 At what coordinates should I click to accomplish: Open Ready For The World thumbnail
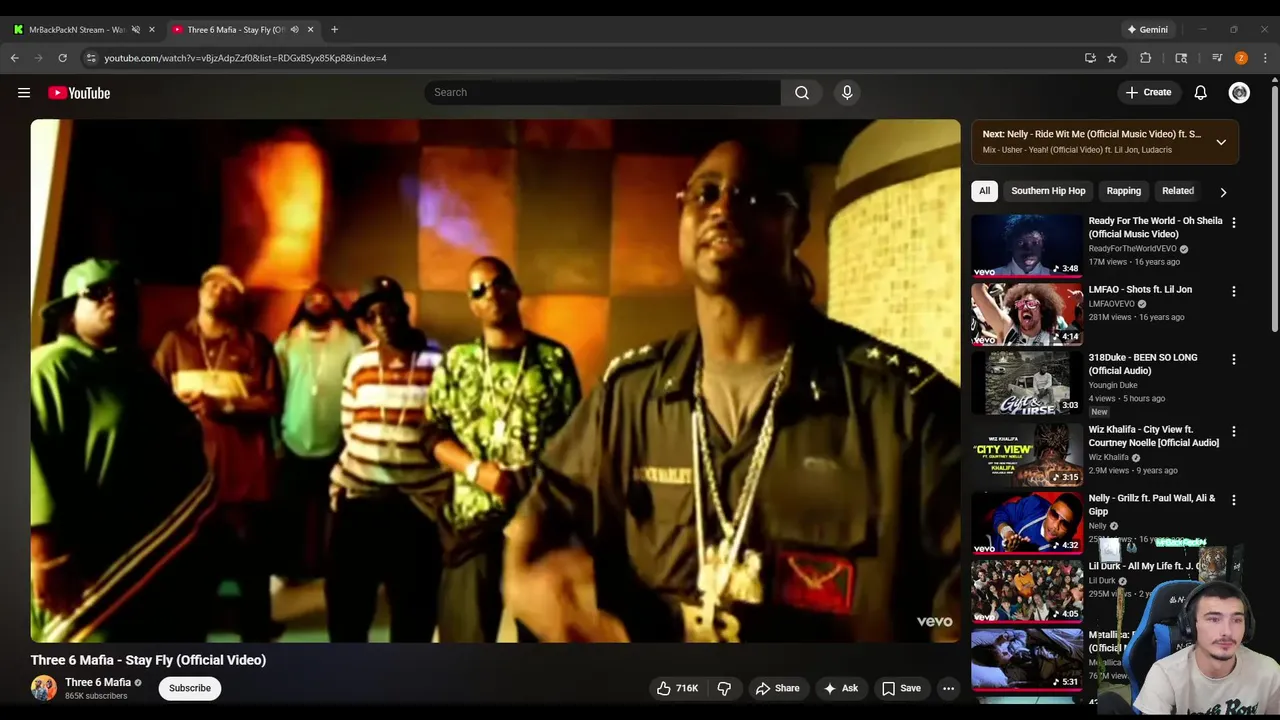point(1027,245)
